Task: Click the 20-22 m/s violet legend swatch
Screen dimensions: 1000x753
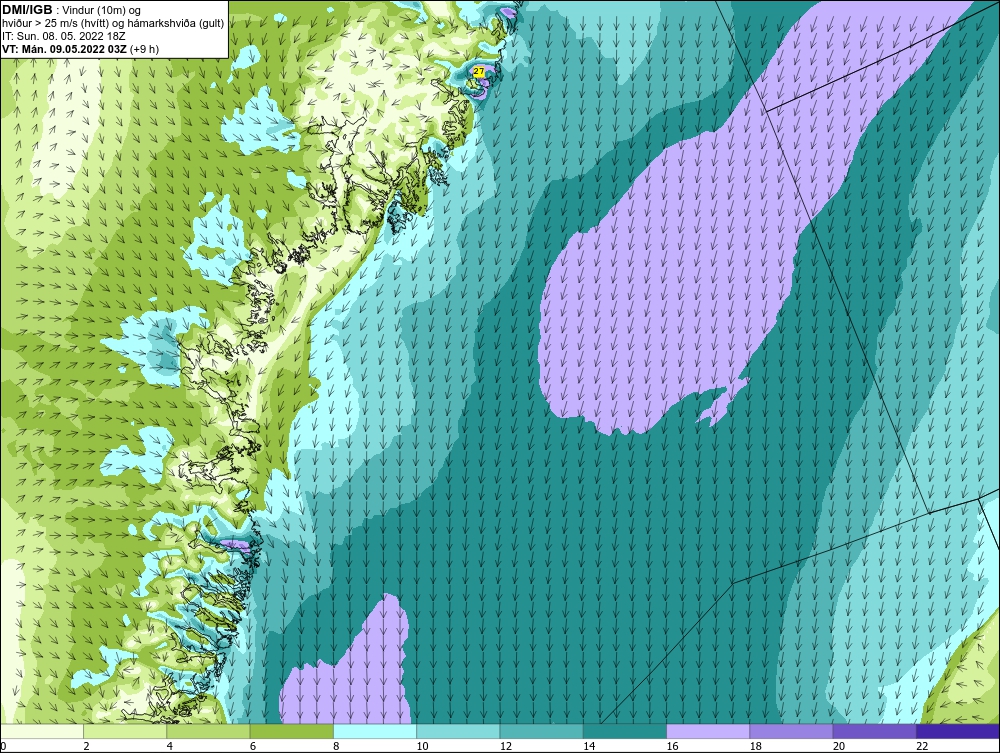Action: pos(874,731)
